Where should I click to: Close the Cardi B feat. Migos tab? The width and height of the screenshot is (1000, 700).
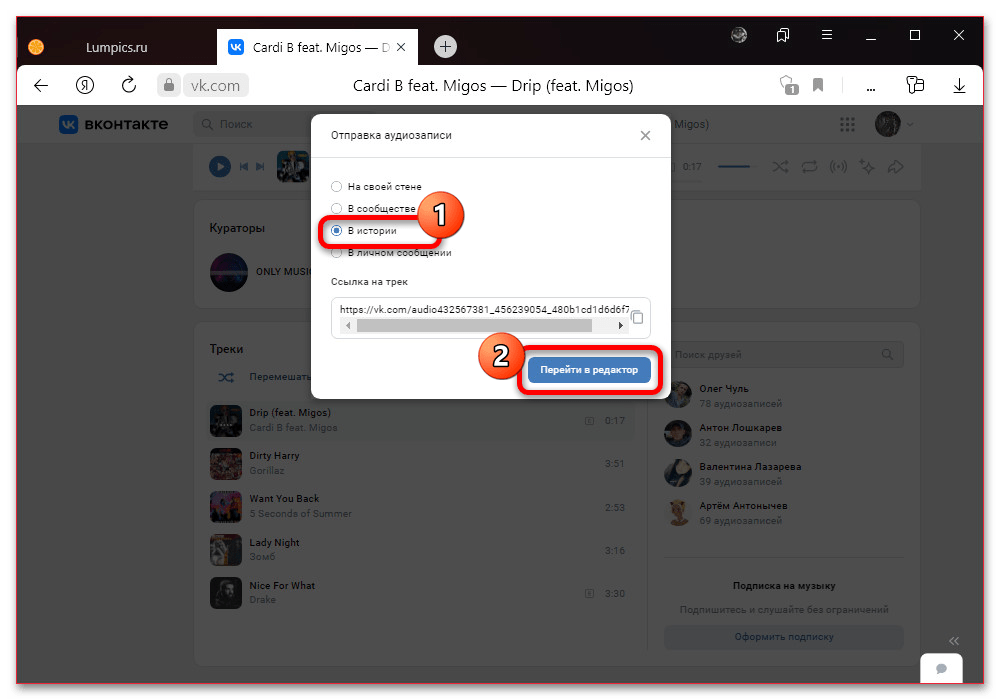(401, 47)
